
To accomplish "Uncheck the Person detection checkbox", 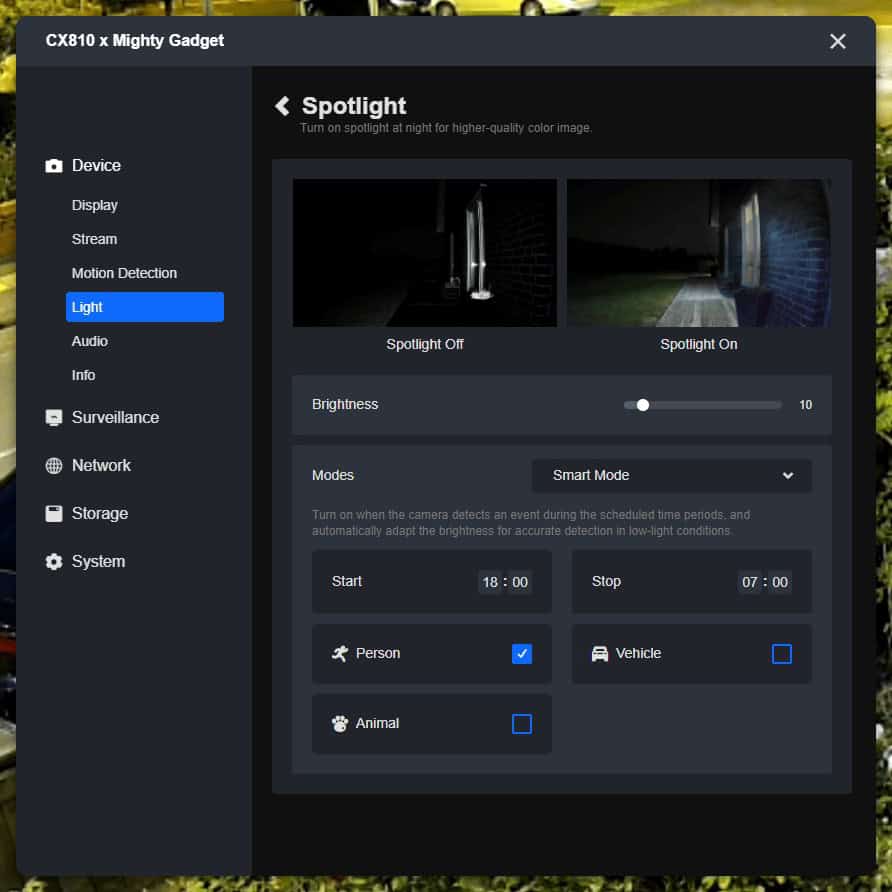I will coord(522,654).
